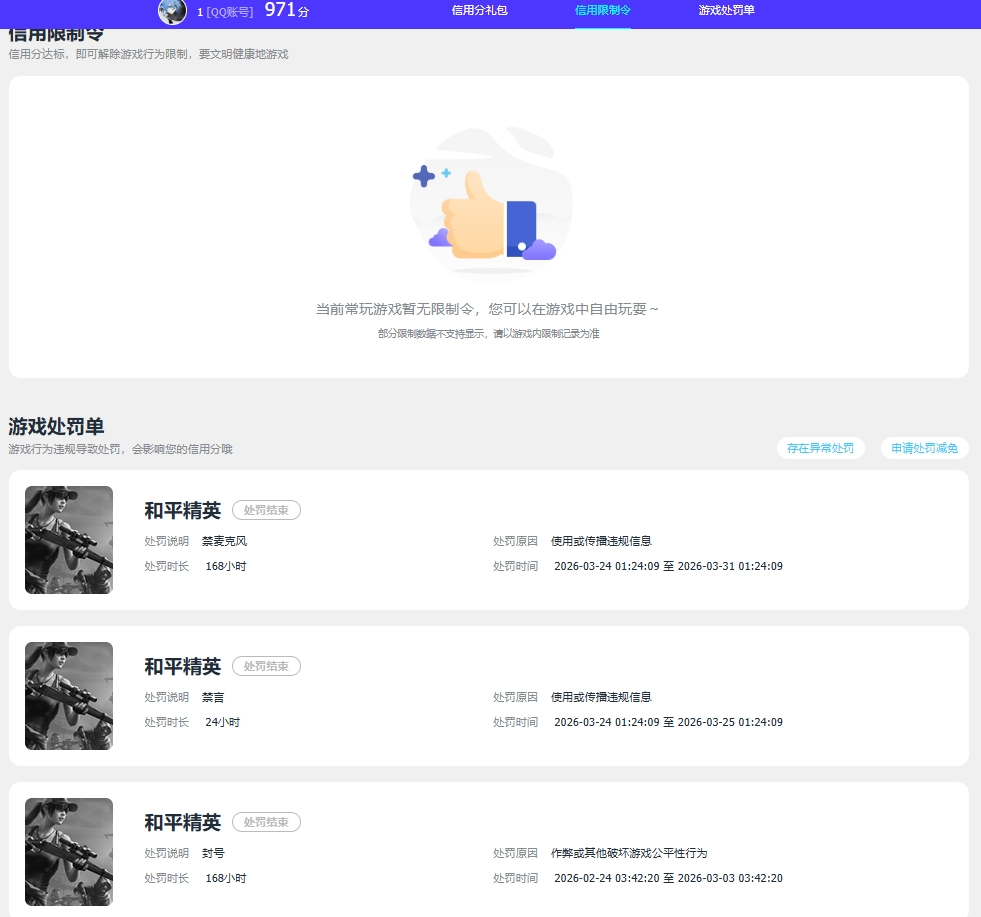Click 168小时 duration on 封号 card
The width and height of the screenshot is (981, 917).
(x=226, y=878)
